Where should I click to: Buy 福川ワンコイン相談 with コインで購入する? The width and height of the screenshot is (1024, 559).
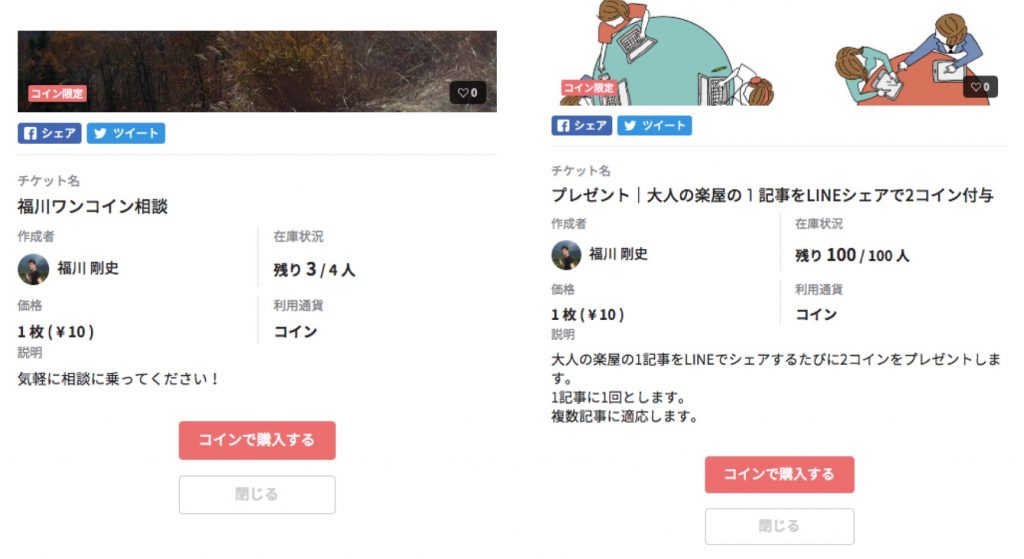click(257, 440)
